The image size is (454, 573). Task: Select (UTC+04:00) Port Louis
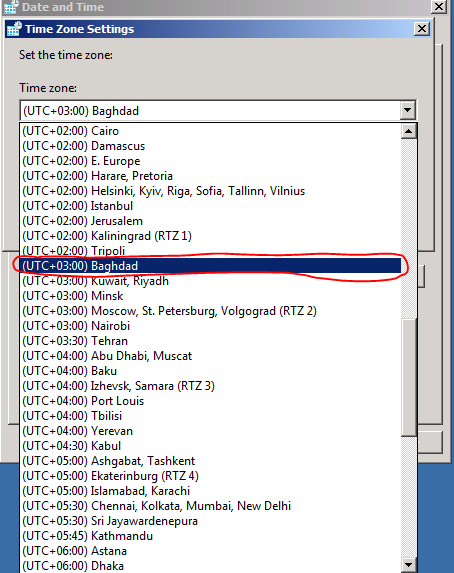click(211, 401)
